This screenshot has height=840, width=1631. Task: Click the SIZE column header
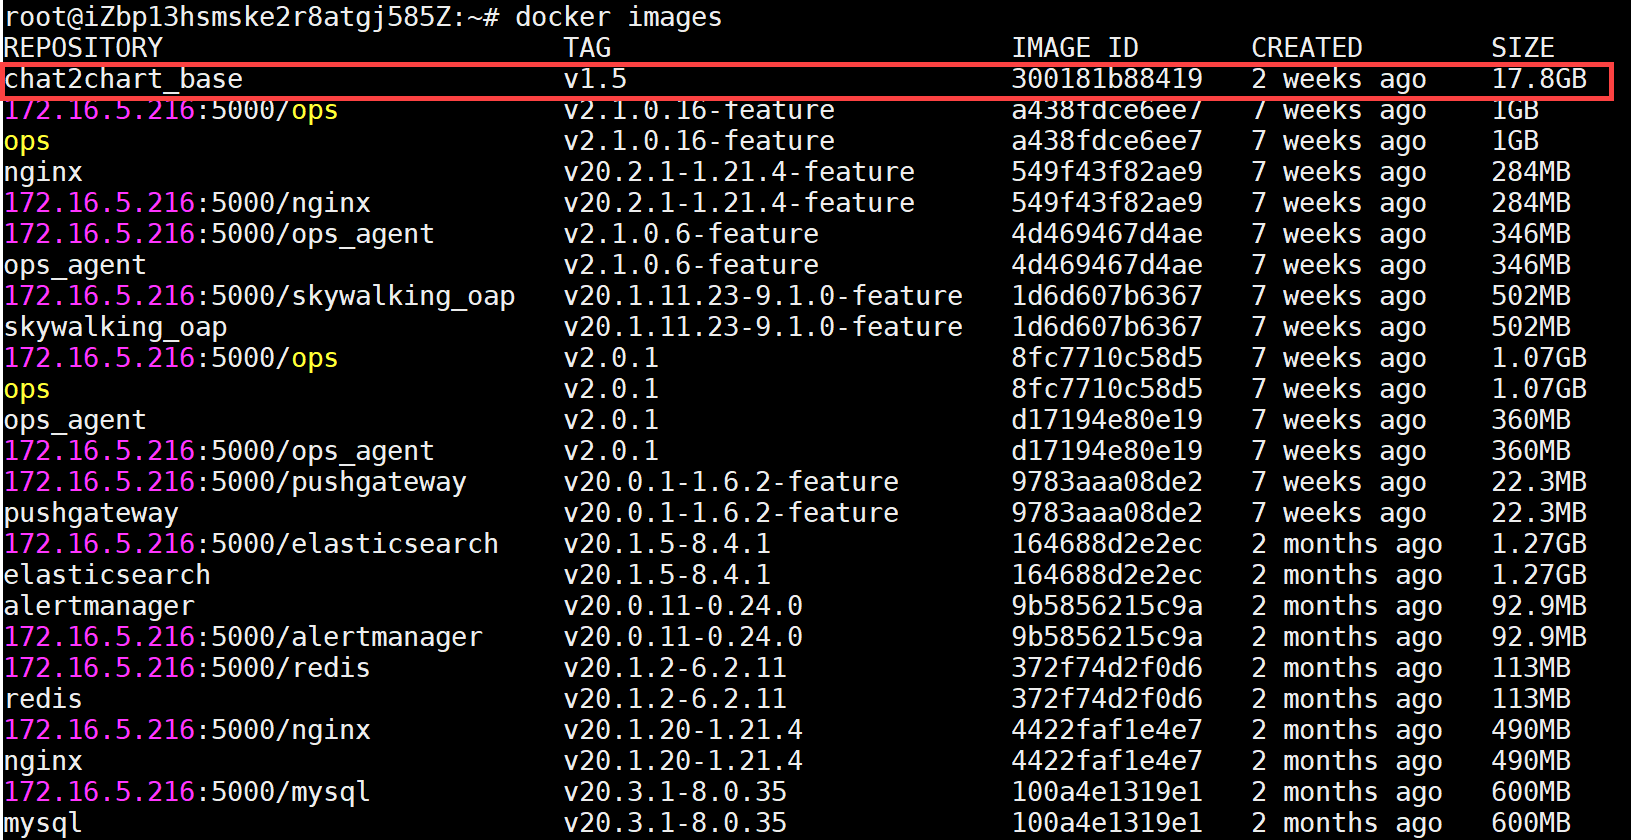tap(1523, 48)
